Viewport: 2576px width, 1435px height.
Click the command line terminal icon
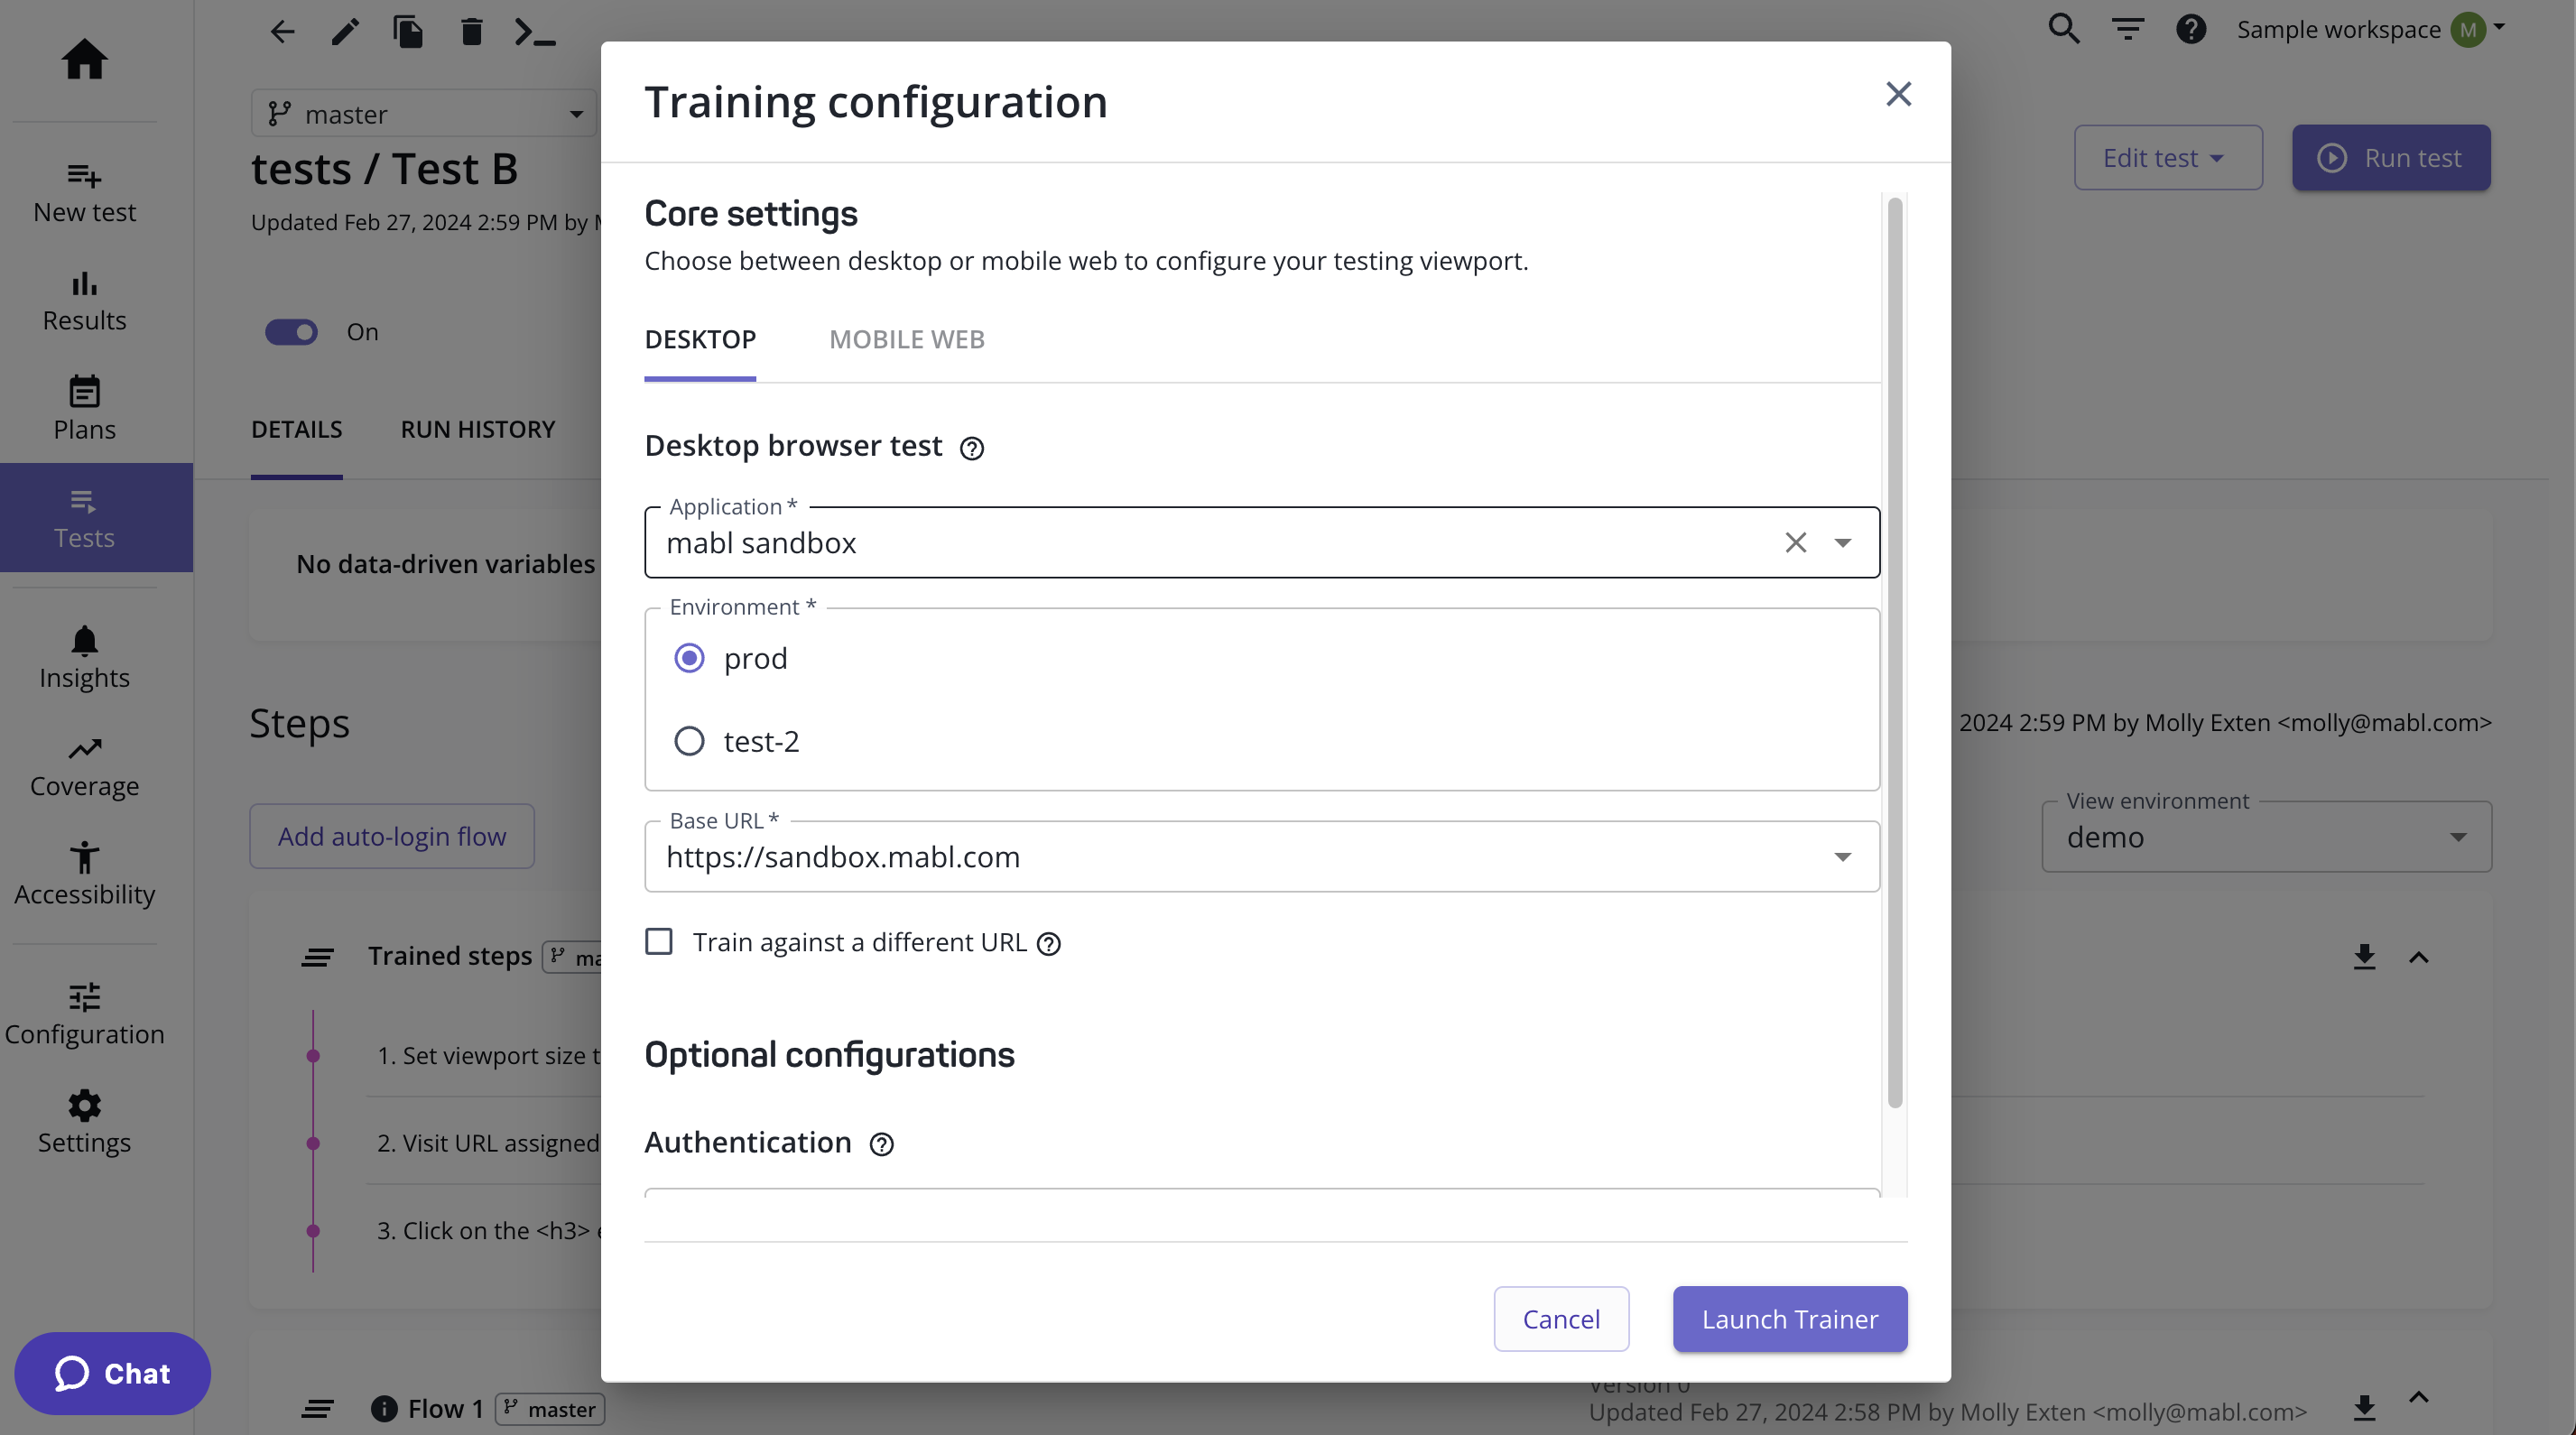coord(534,32)
